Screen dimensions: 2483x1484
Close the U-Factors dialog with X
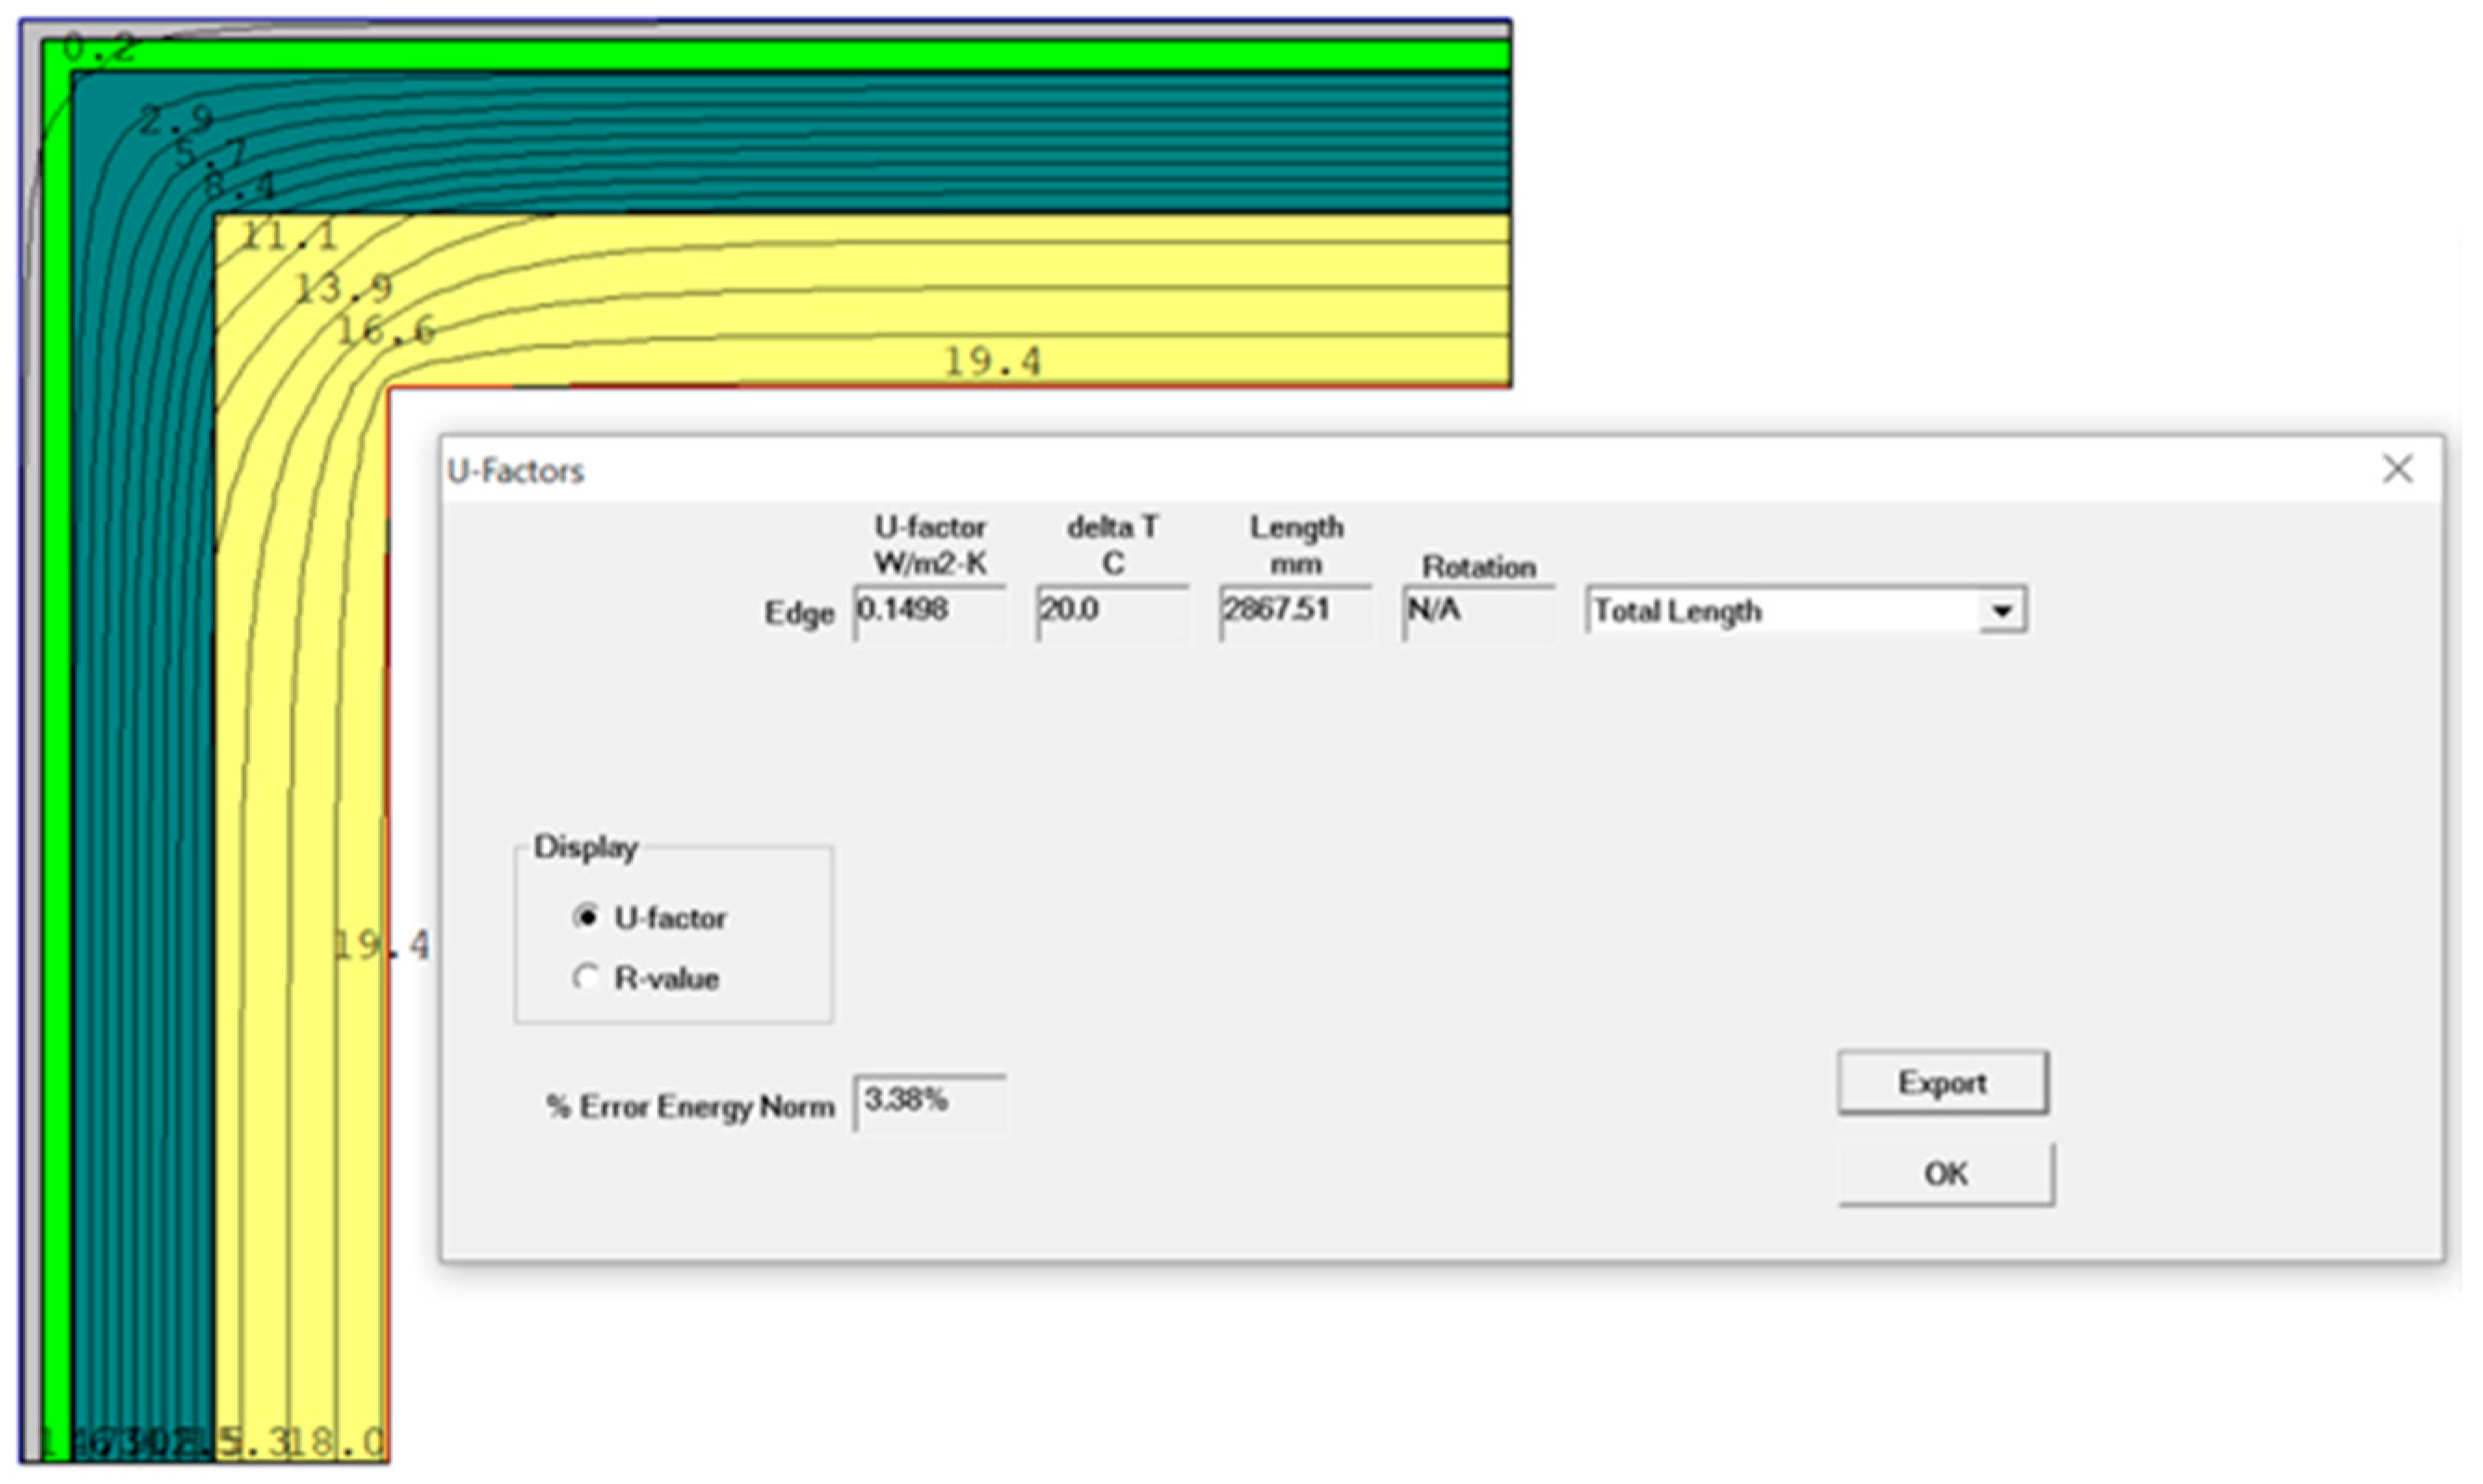(x=2397, y=469)
